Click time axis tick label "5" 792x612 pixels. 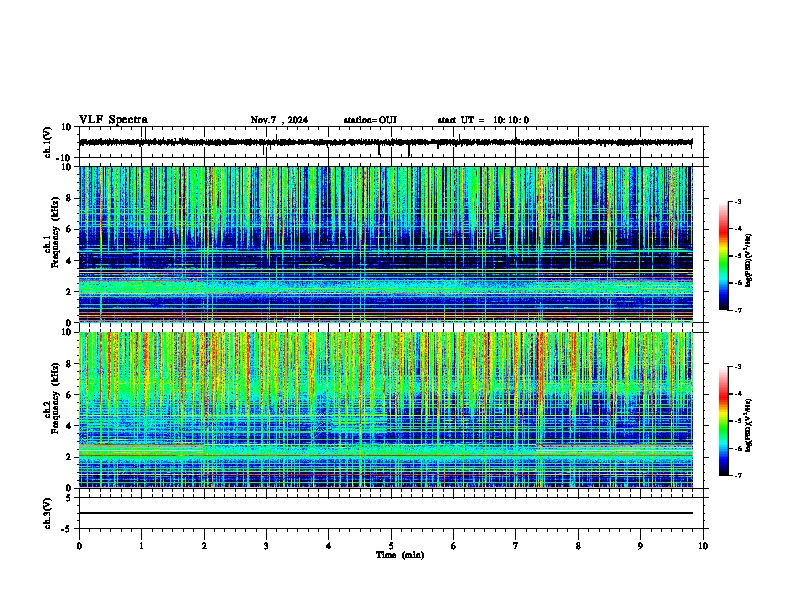391,546
